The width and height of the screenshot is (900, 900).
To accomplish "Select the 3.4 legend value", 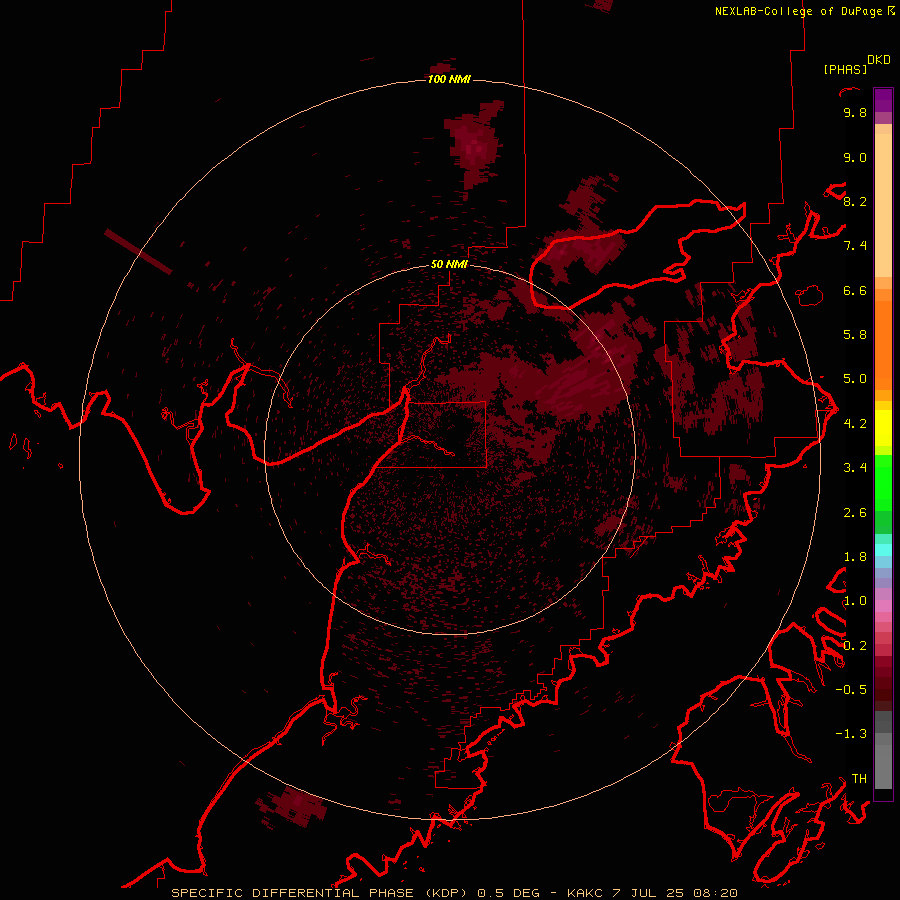I will pos(855,468).
